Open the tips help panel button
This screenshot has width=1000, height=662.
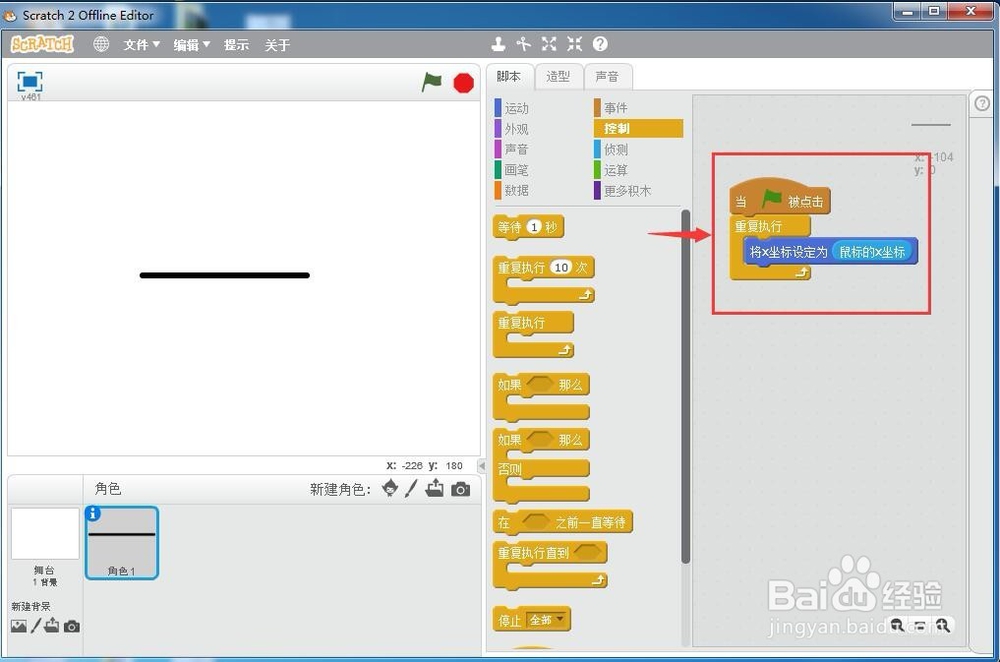(x=982, y=103)
